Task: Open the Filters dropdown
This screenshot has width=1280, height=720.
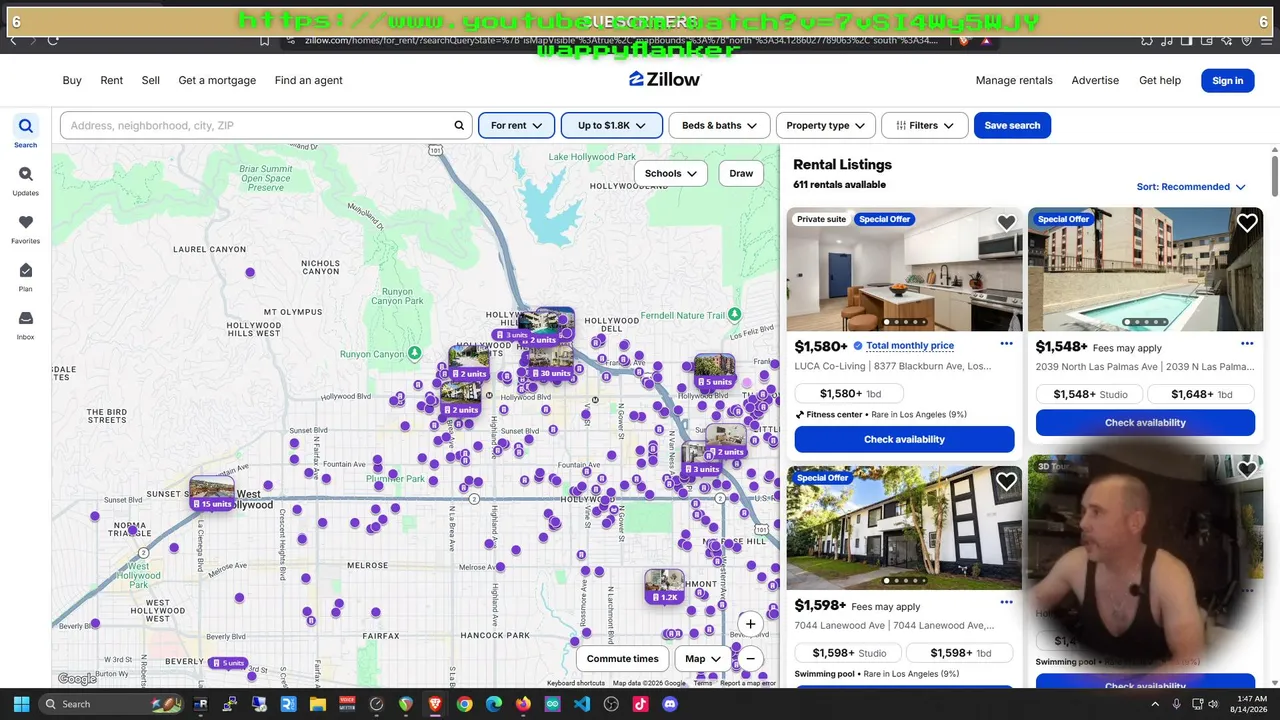Action: [x=925, y=126]
